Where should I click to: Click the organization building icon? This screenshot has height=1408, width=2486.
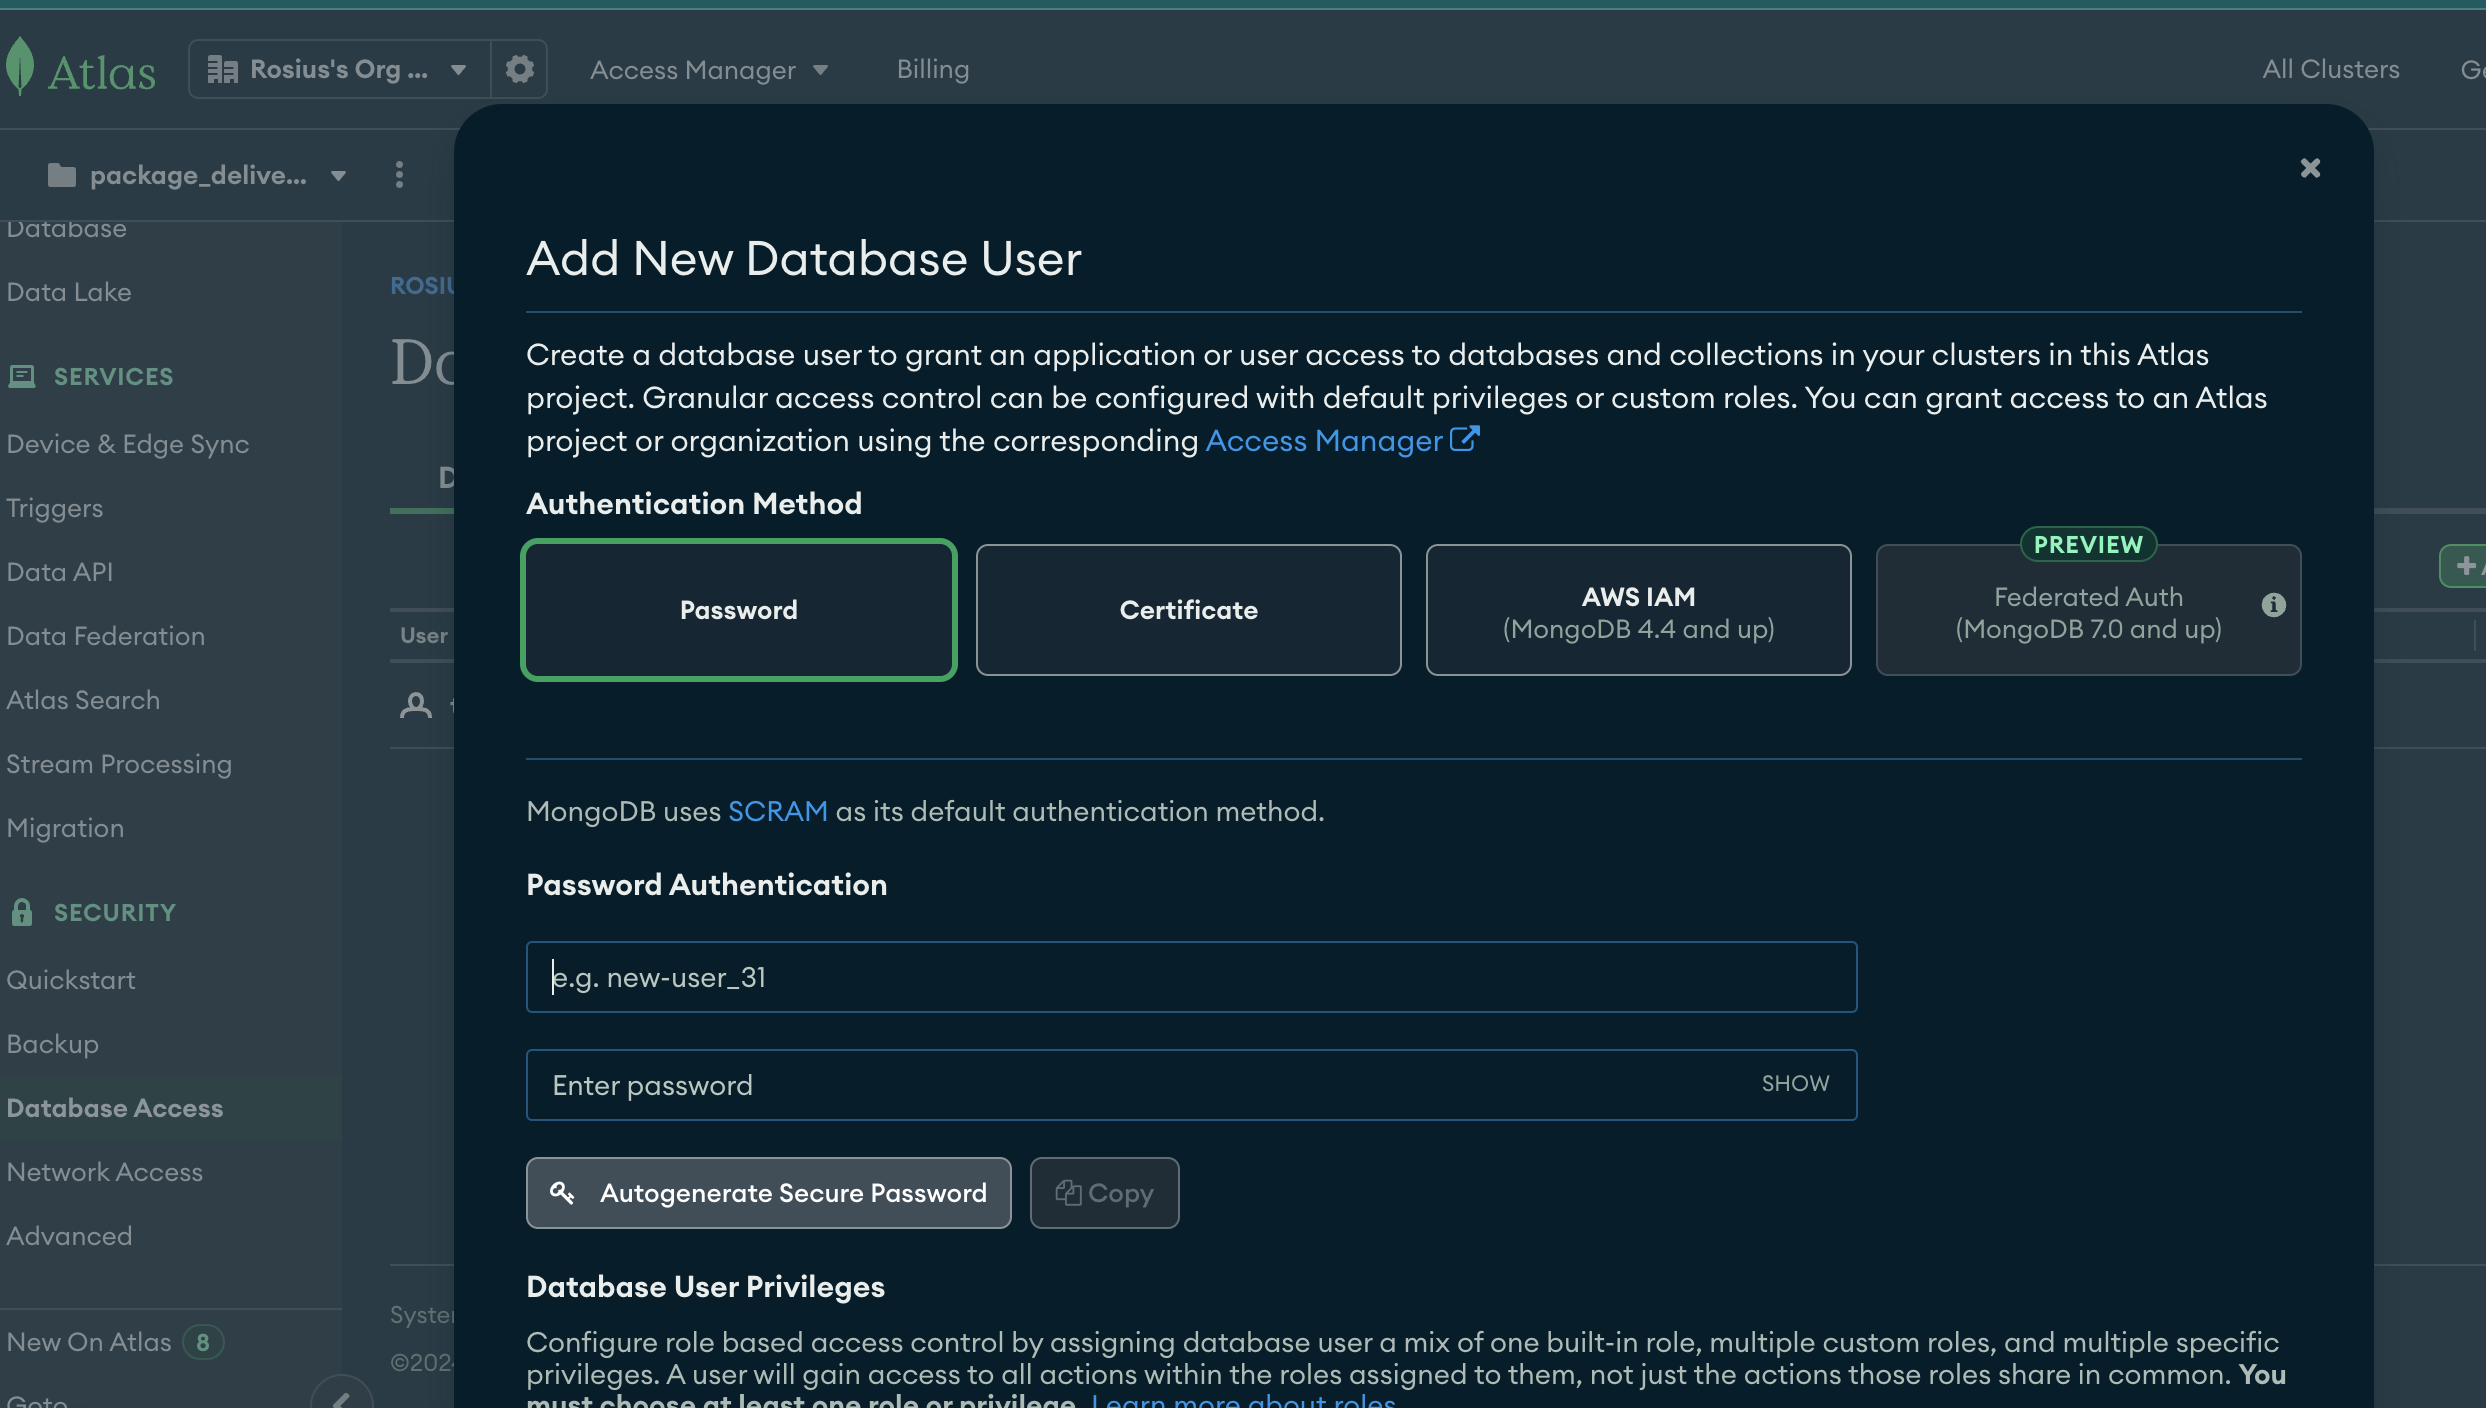pos(222,69)
